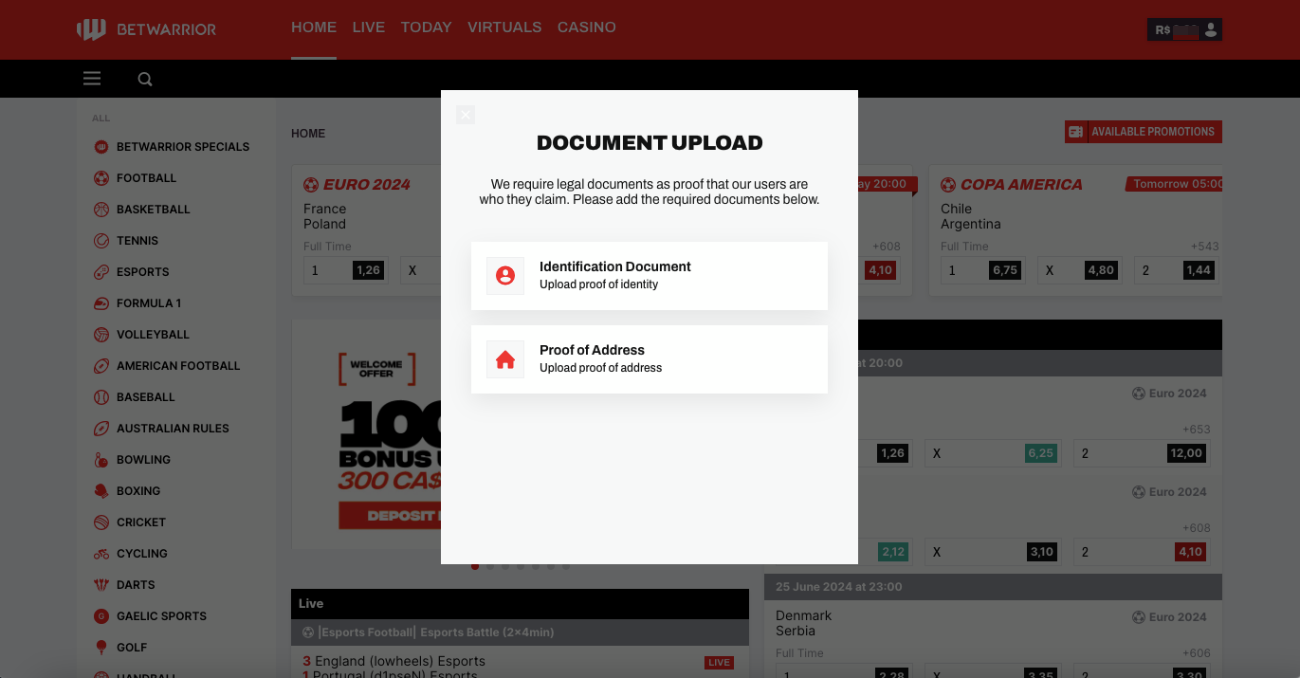Open the +653 more markets link

tap(1197, 430)
